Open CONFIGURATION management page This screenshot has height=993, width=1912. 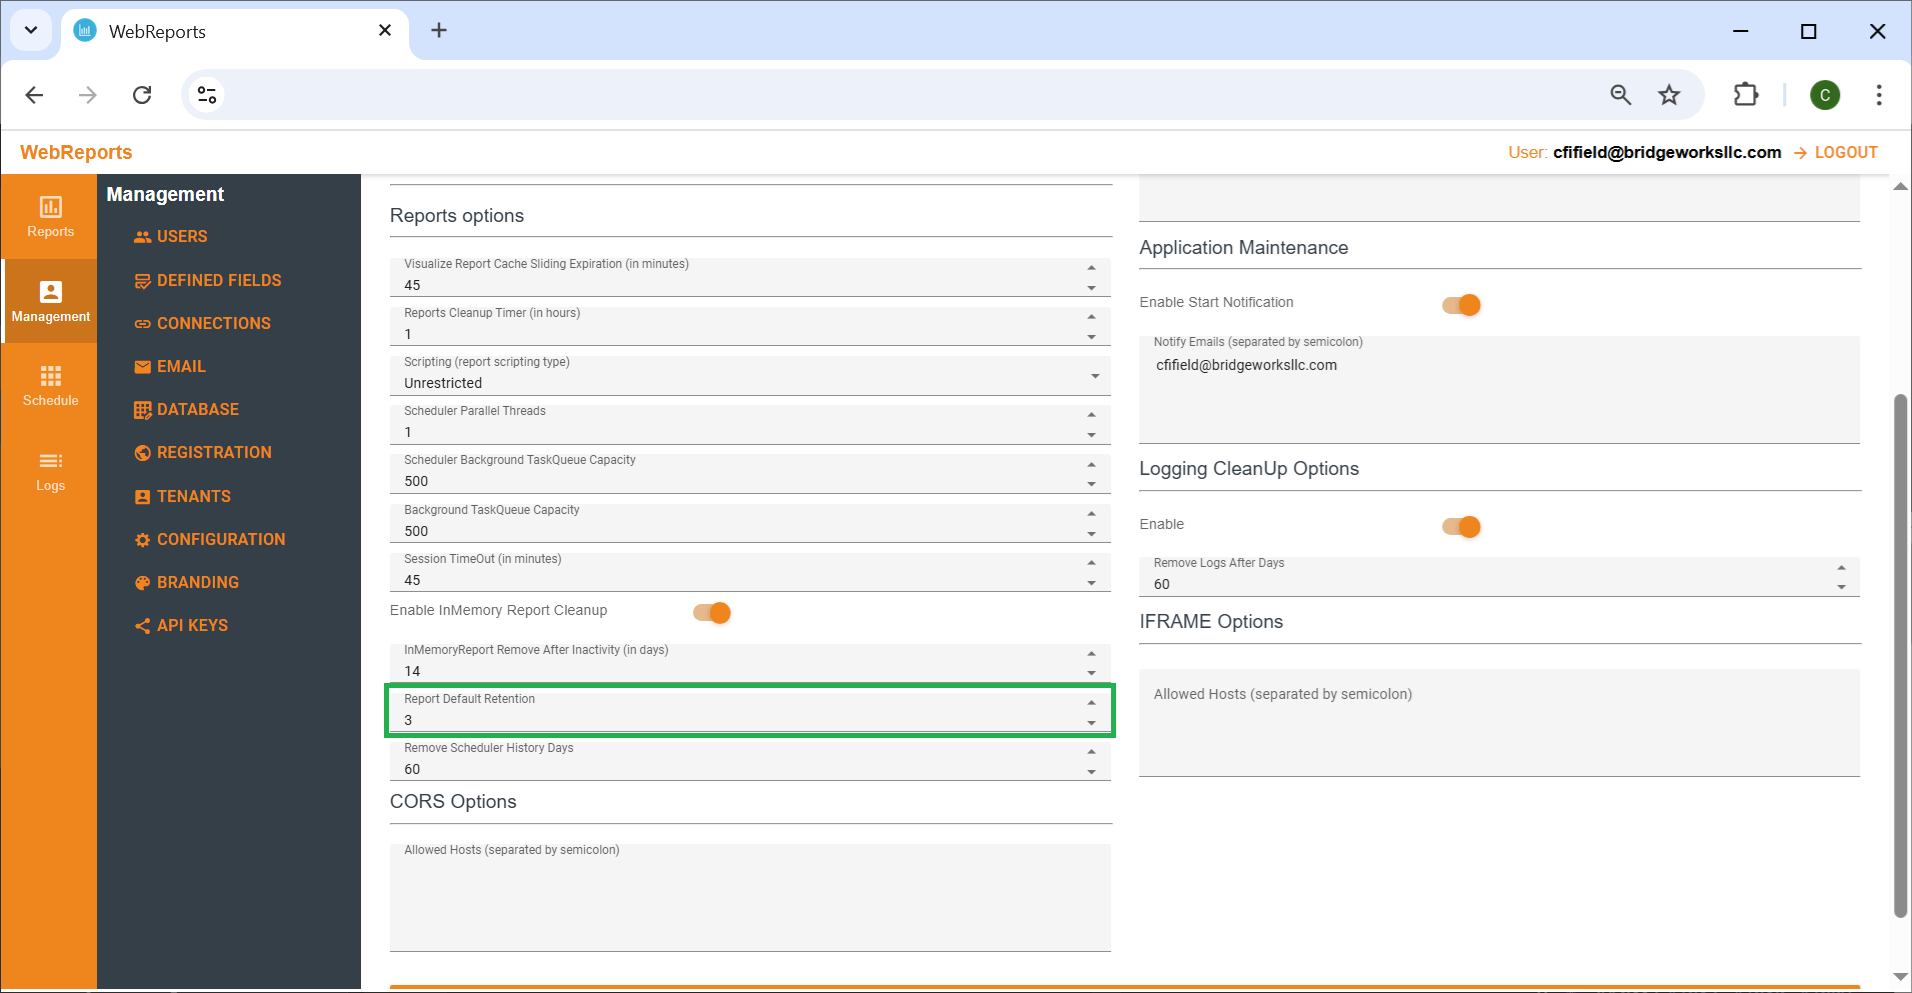coord(221,540)
